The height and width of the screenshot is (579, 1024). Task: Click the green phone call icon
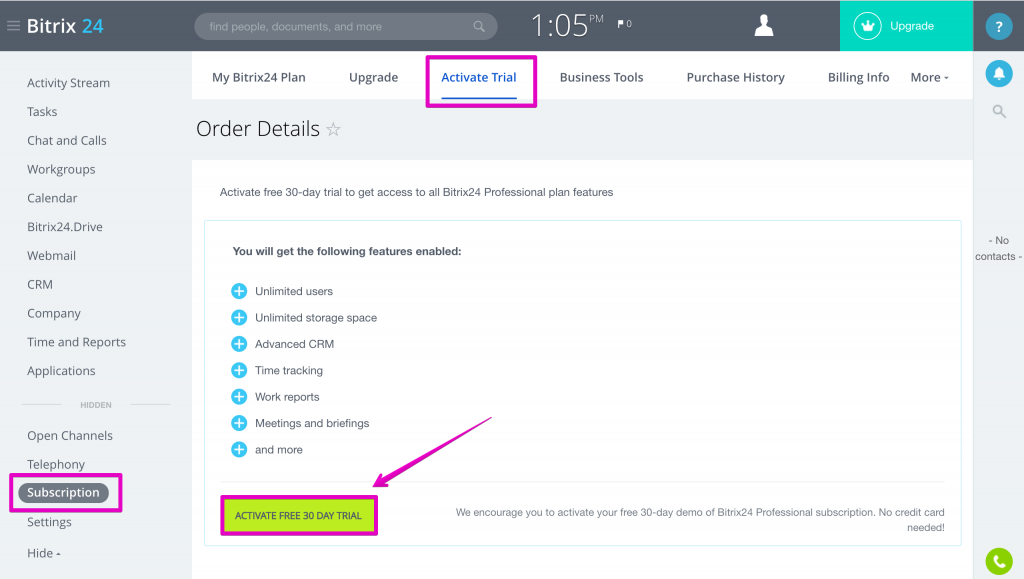coord(999,561)
